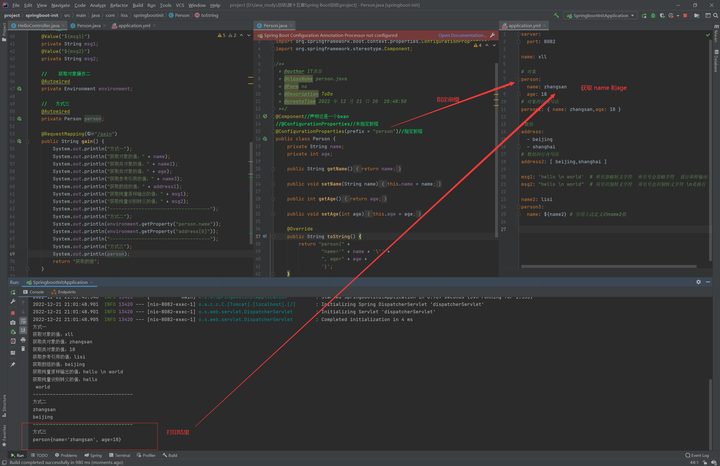Click the red Stop button in top toolbar
The image size is (720, 466).
(x=685, y=16)
